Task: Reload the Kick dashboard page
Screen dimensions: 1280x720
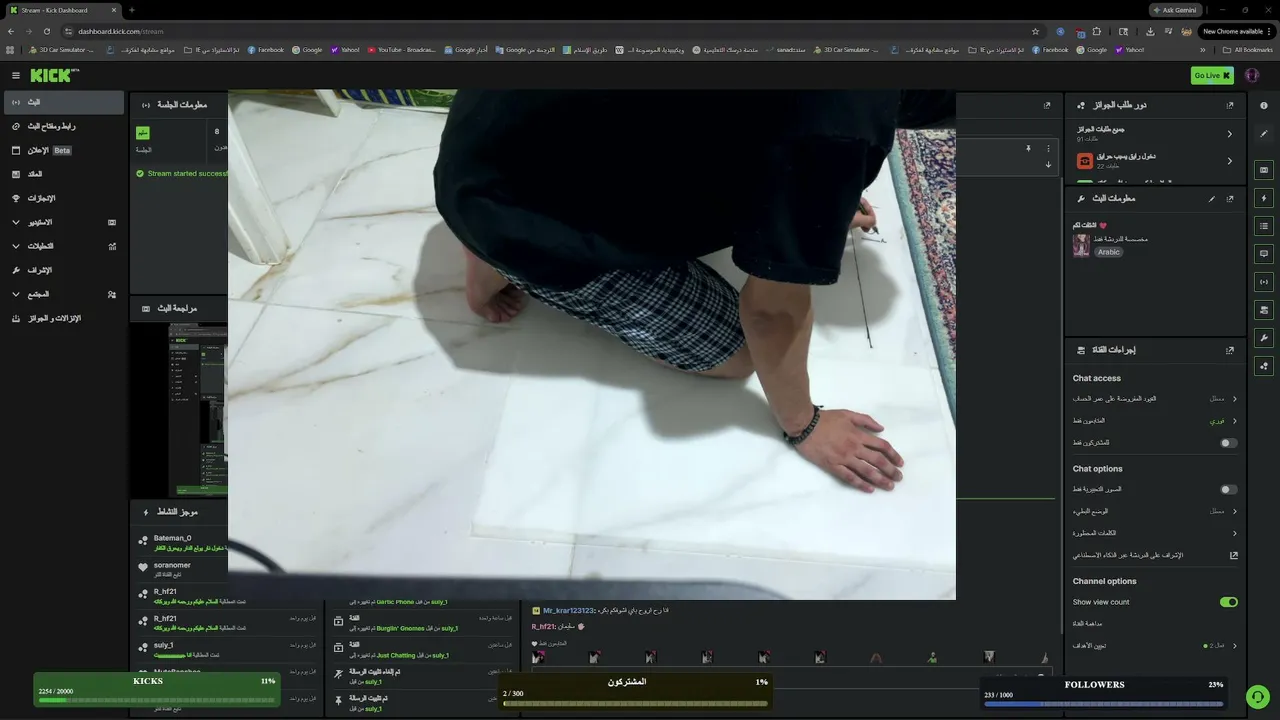Action: (x=46, y=31)
